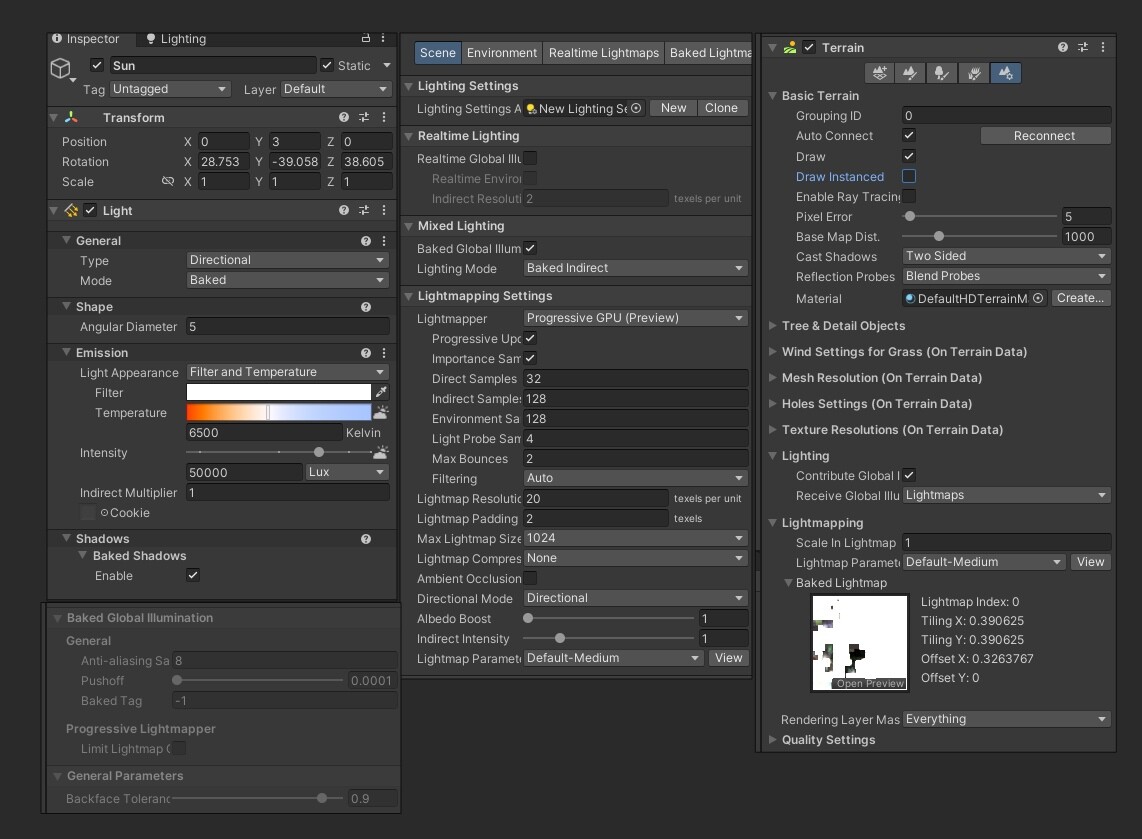Select the Terrain Settings gear tool
This screenshot has width=1142, height=839.
click(x=1005, y=73)
